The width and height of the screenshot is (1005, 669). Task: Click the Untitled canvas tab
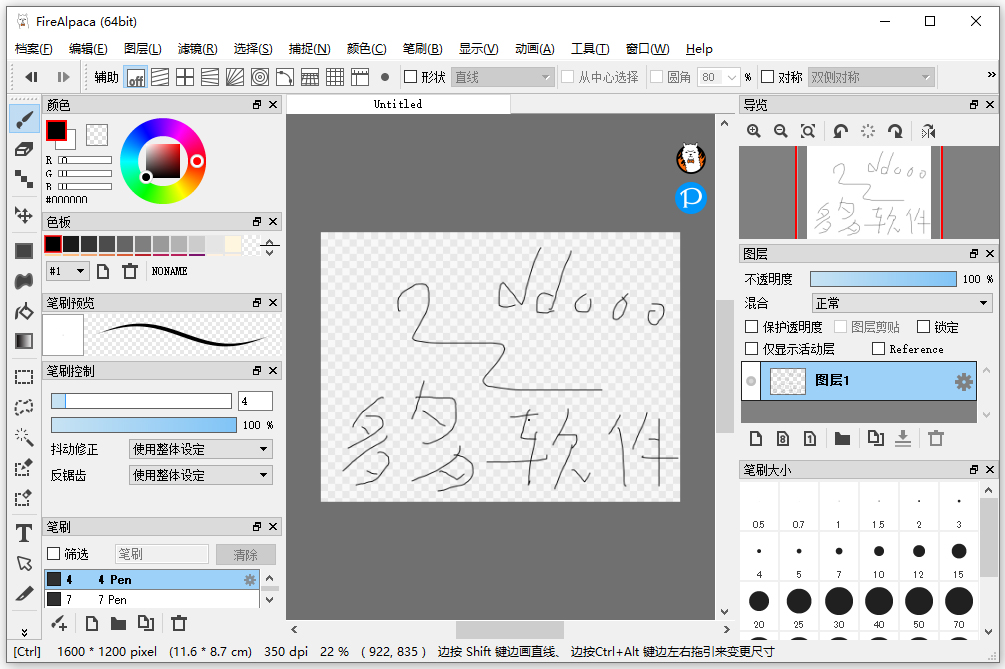pyautogui.click(x=397, y=104)
